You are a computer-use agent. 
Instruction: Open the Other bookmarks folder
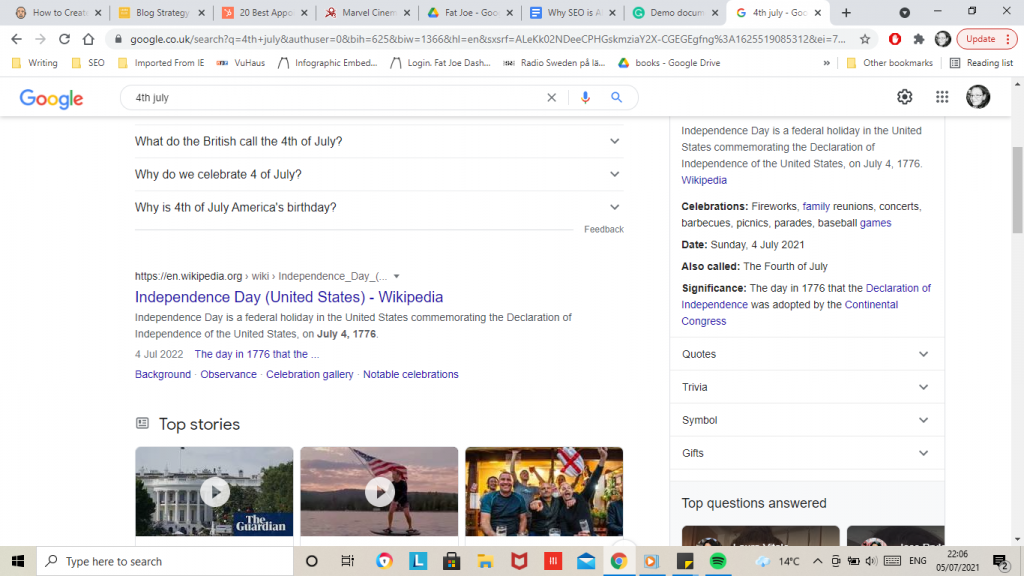click(x=889, y=63)
